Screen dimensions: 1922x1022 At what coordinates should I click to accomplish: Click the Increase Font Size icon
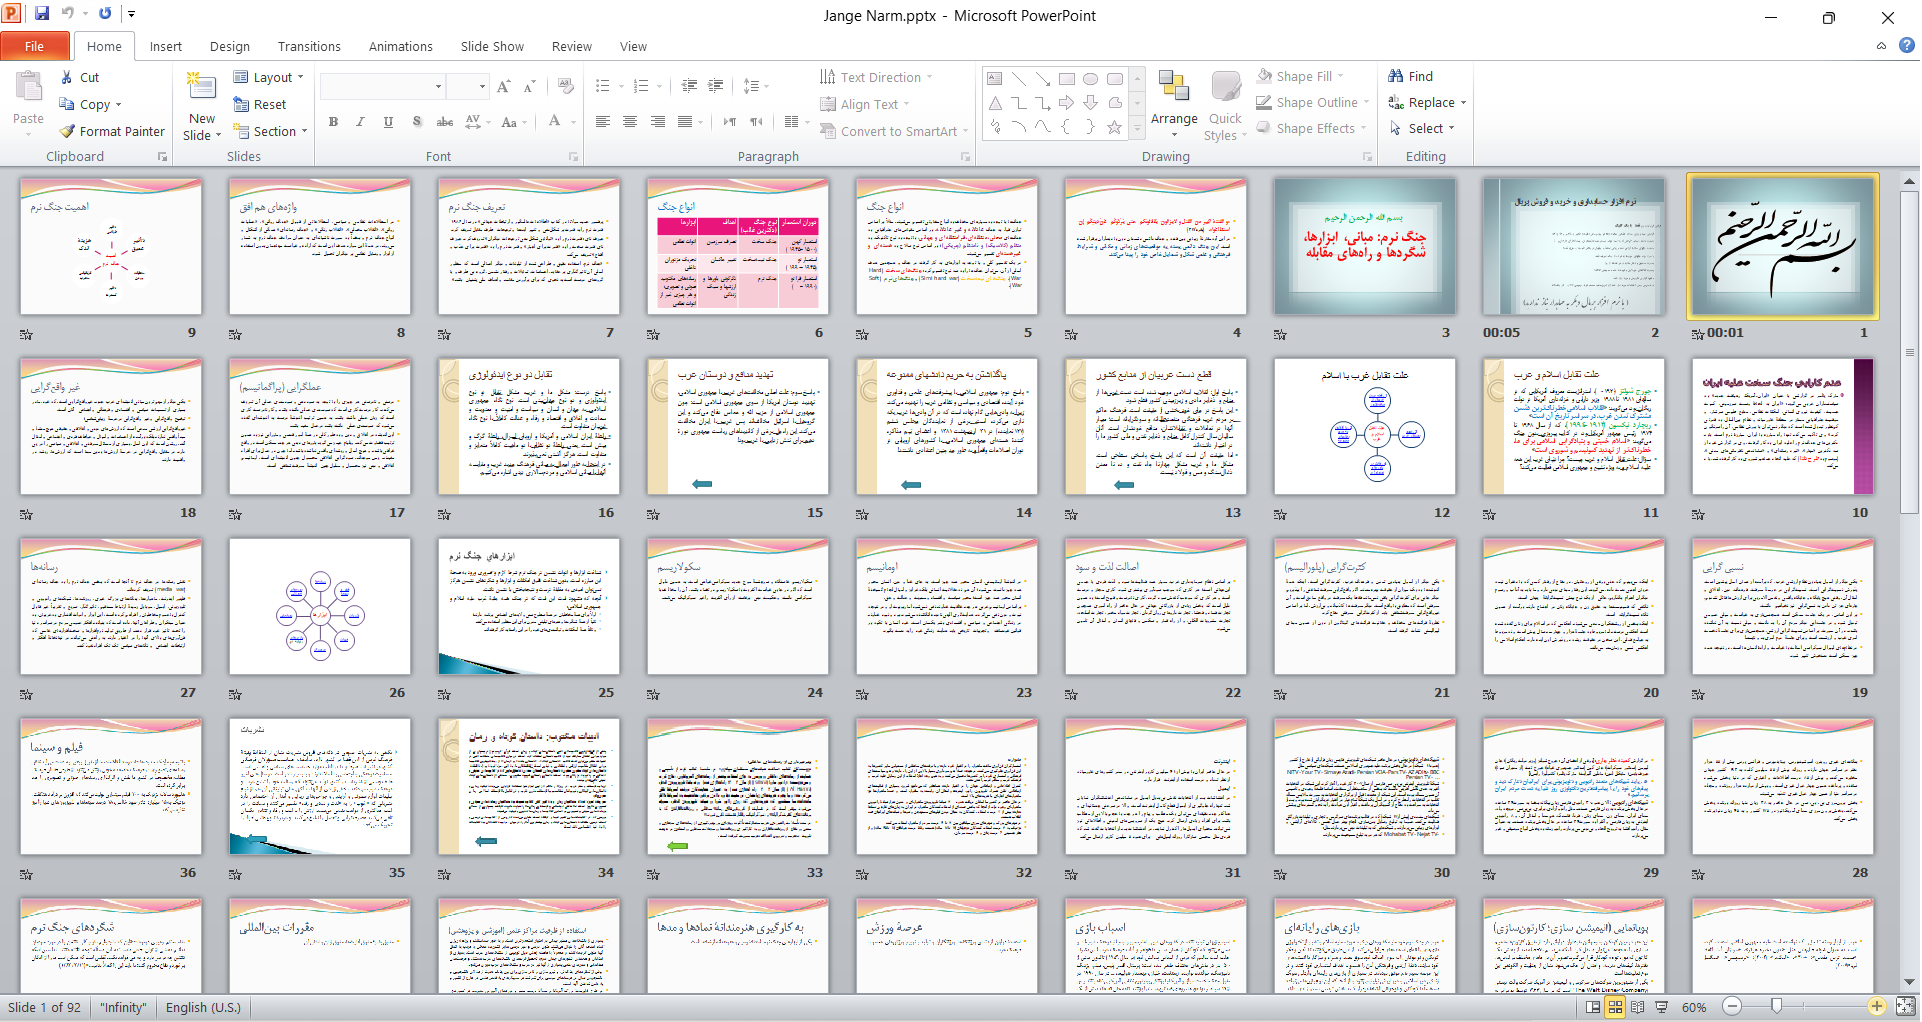(504, 87)
